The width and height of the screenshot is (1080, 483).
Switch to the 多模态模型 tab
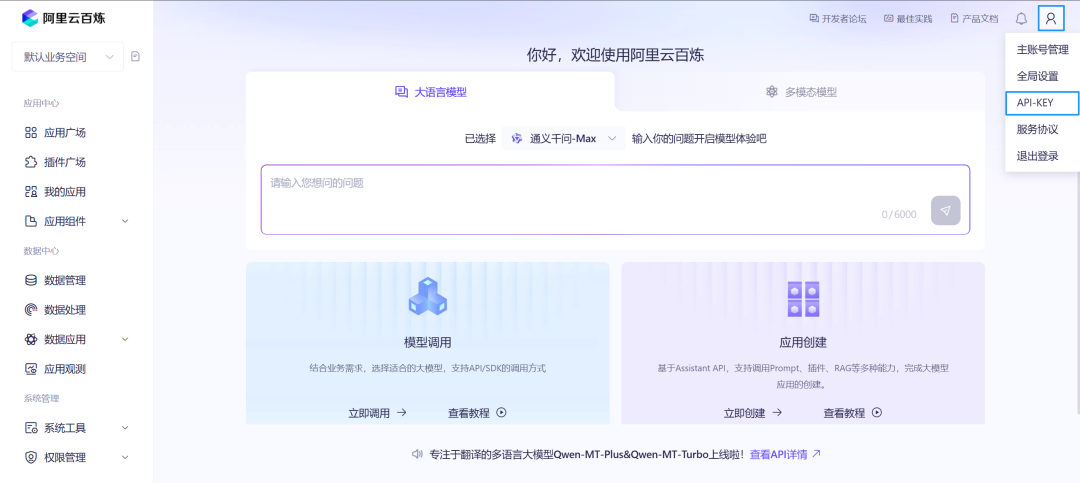point(801,92)
